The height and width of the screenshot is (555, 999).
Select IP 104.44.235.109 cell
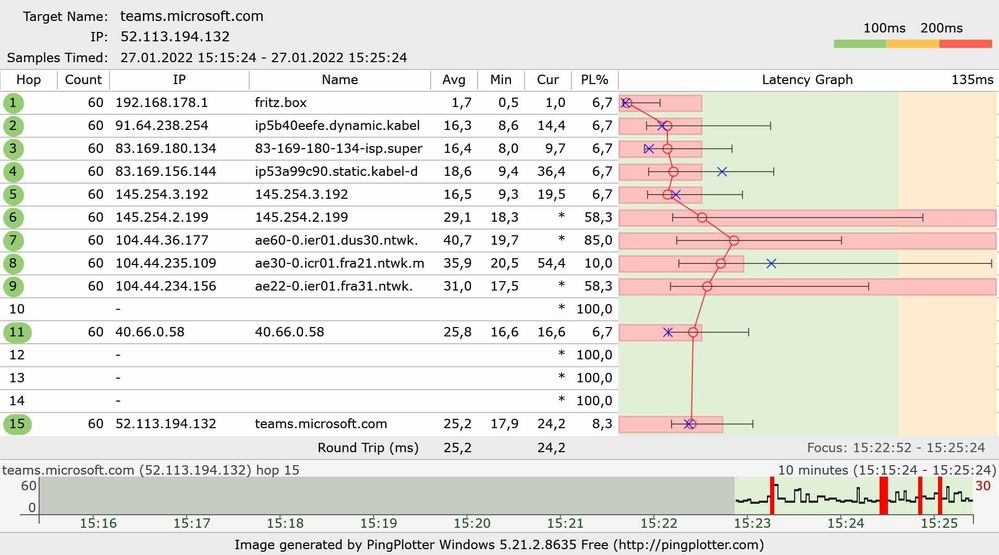(166, 263)
